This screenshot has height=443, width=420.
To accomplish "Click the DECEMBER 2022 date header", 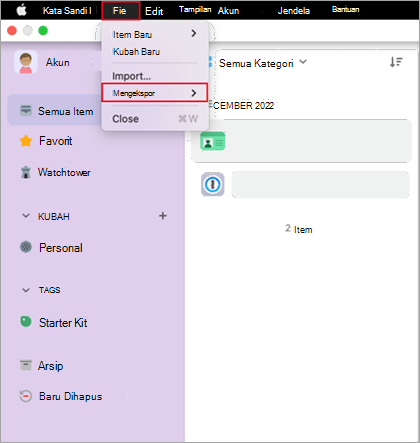I will pyautogui.click(x=243, y=106).
